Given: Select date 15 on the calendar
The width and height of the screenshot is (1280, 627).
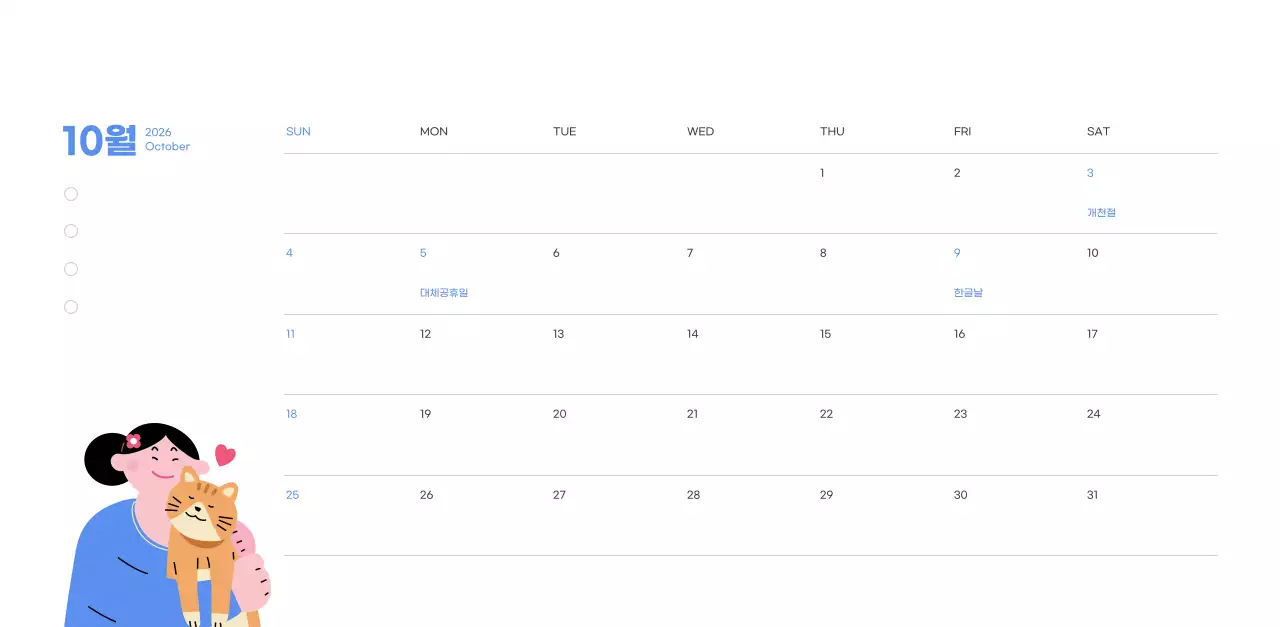Looking at the screenshot, I should coord(825,334).
